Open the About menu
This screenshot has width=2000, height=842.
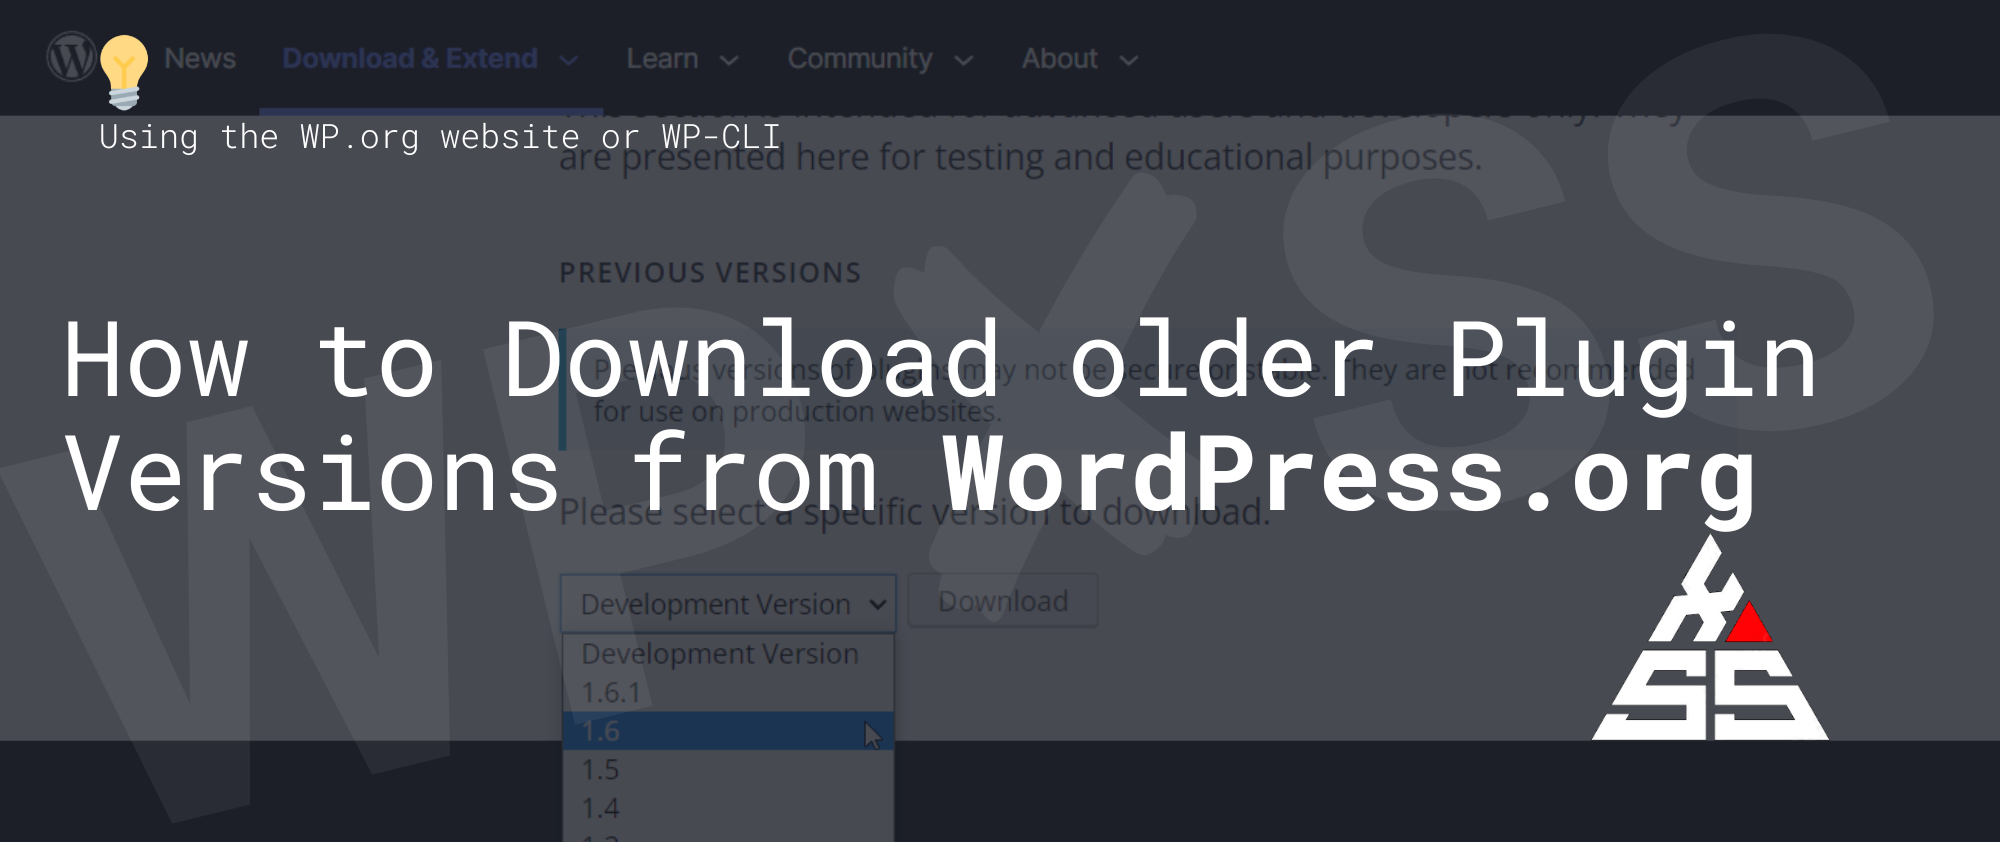click(x=1060, y=59)
